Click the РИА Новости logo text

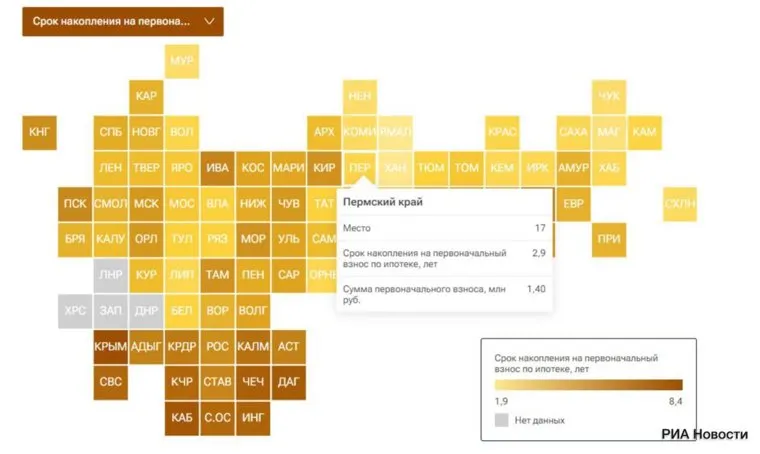703,434
